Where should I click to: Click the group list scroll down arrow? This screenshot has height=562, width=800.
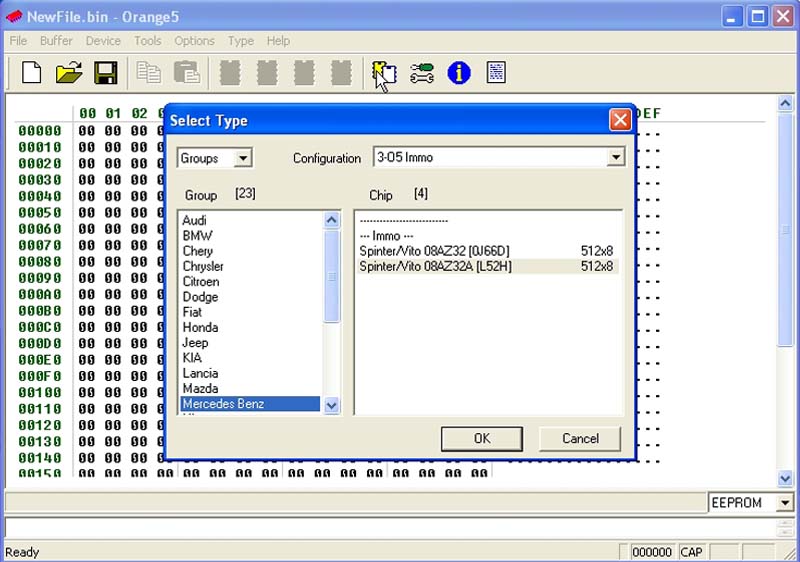pos(332,405)
